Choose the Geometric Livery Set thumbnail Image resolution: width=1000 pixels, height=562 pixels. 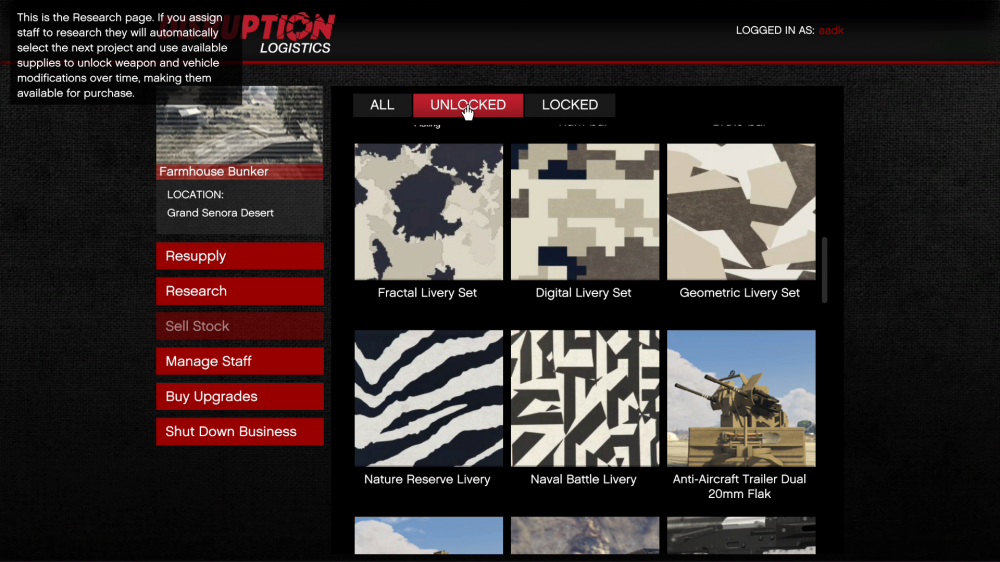point(741,212)
